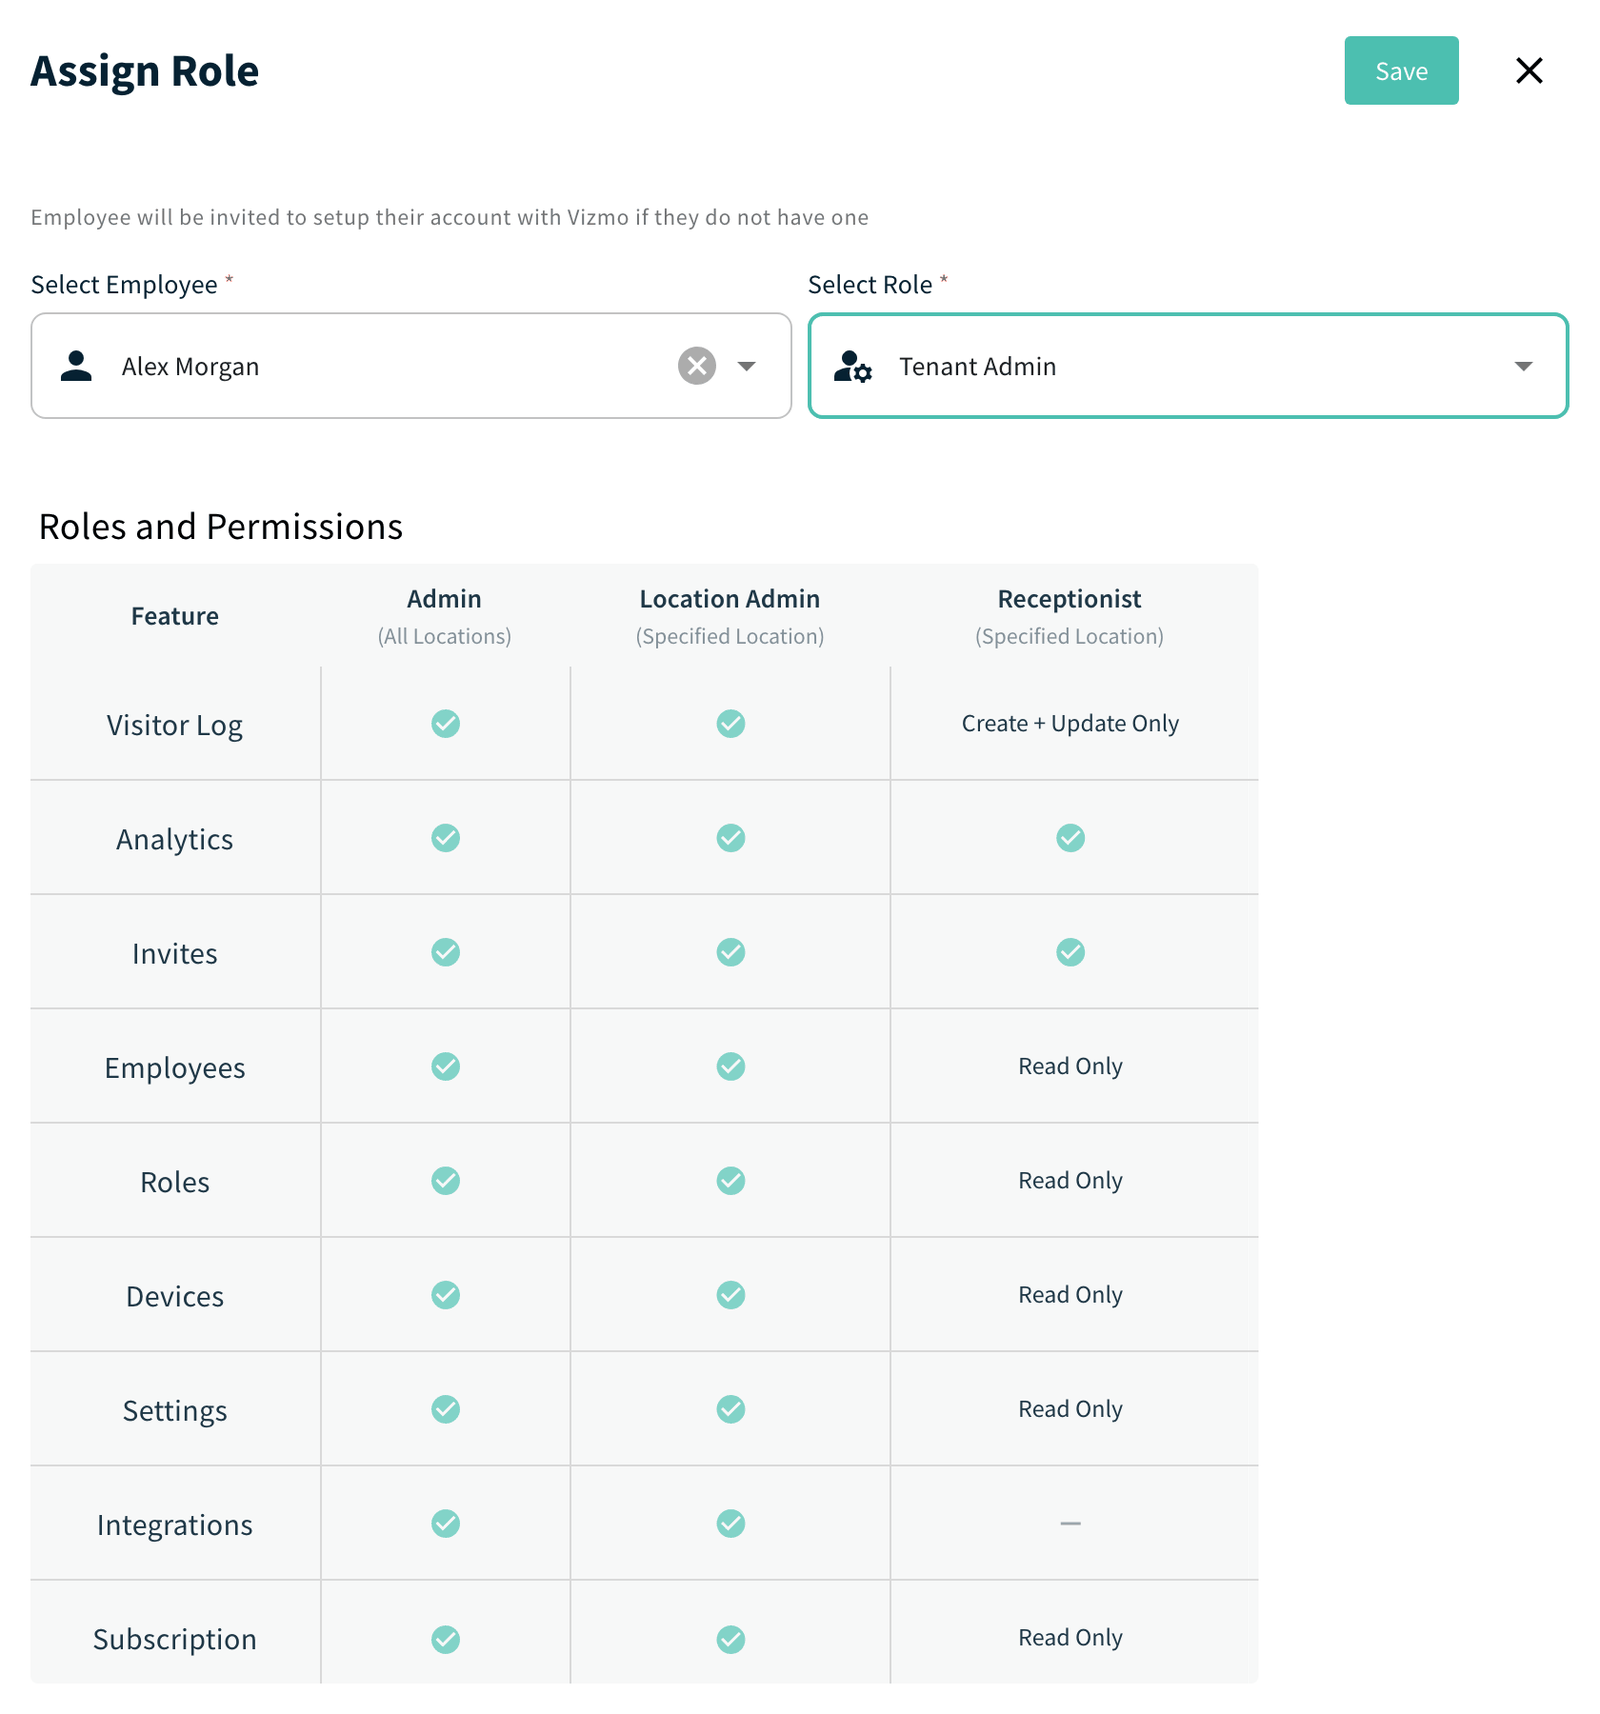Viewport: 1600px width, 1714px height.
Task: Click the Analytics feature label
Action: pyautogui.click(x=175, y=839)
